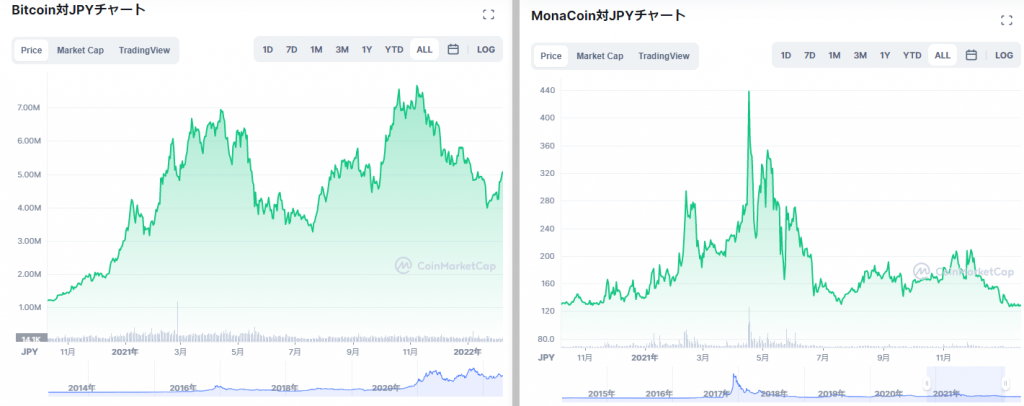Click the Bitcoin overview timeline at 2018年
Image resolution: width=1024 pixels, height=406 pixels.
285,388
